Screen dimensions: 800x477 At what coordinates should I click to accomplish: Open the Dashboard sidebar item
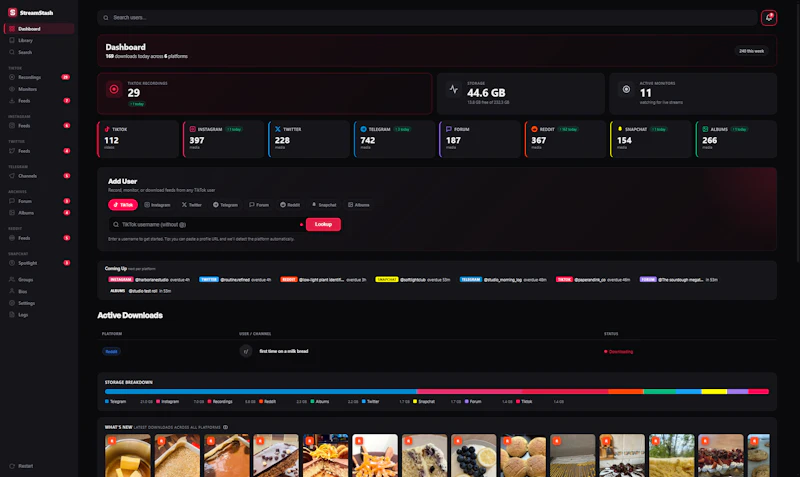click(39, 29)
